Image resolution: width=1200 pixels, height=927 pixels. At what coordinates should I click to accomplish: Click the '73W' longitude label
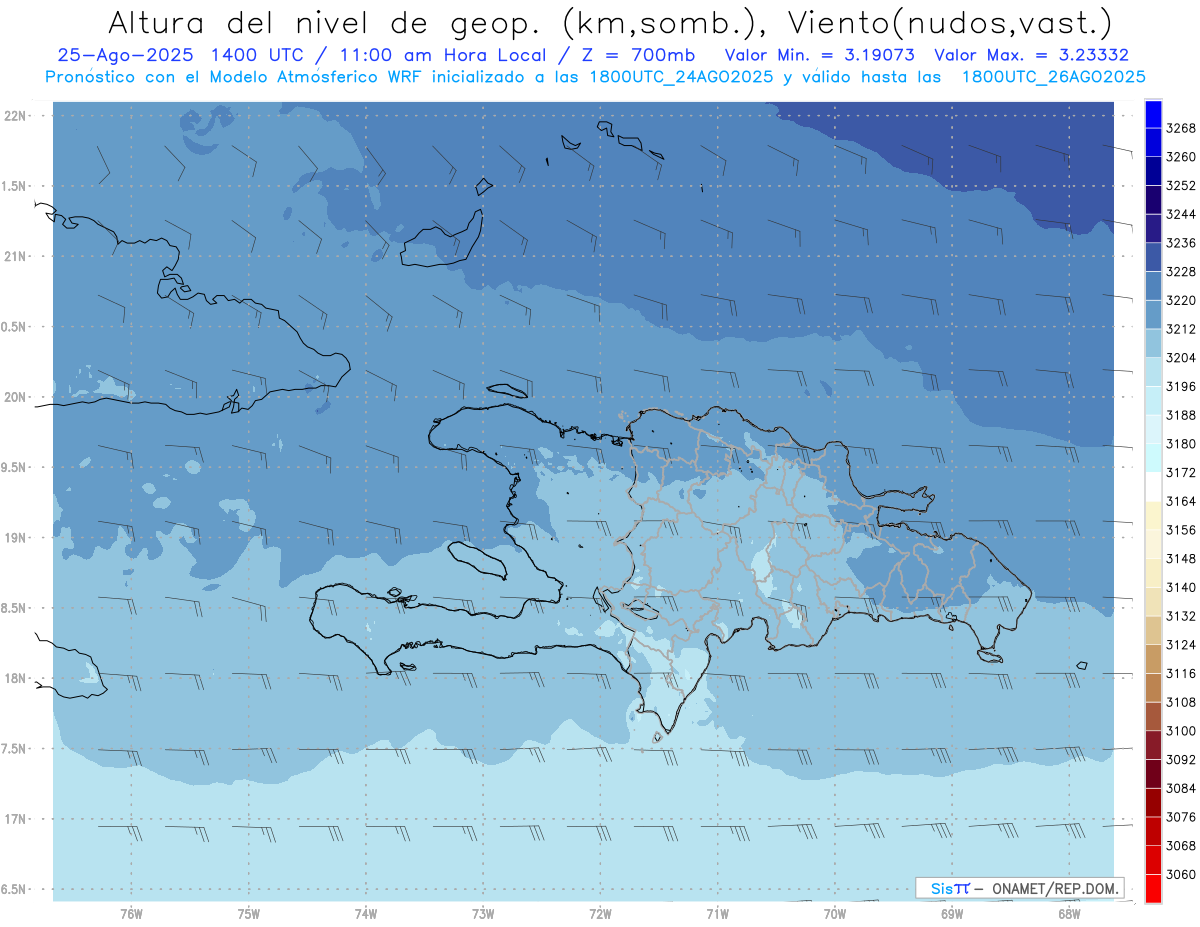click(483, 912)
